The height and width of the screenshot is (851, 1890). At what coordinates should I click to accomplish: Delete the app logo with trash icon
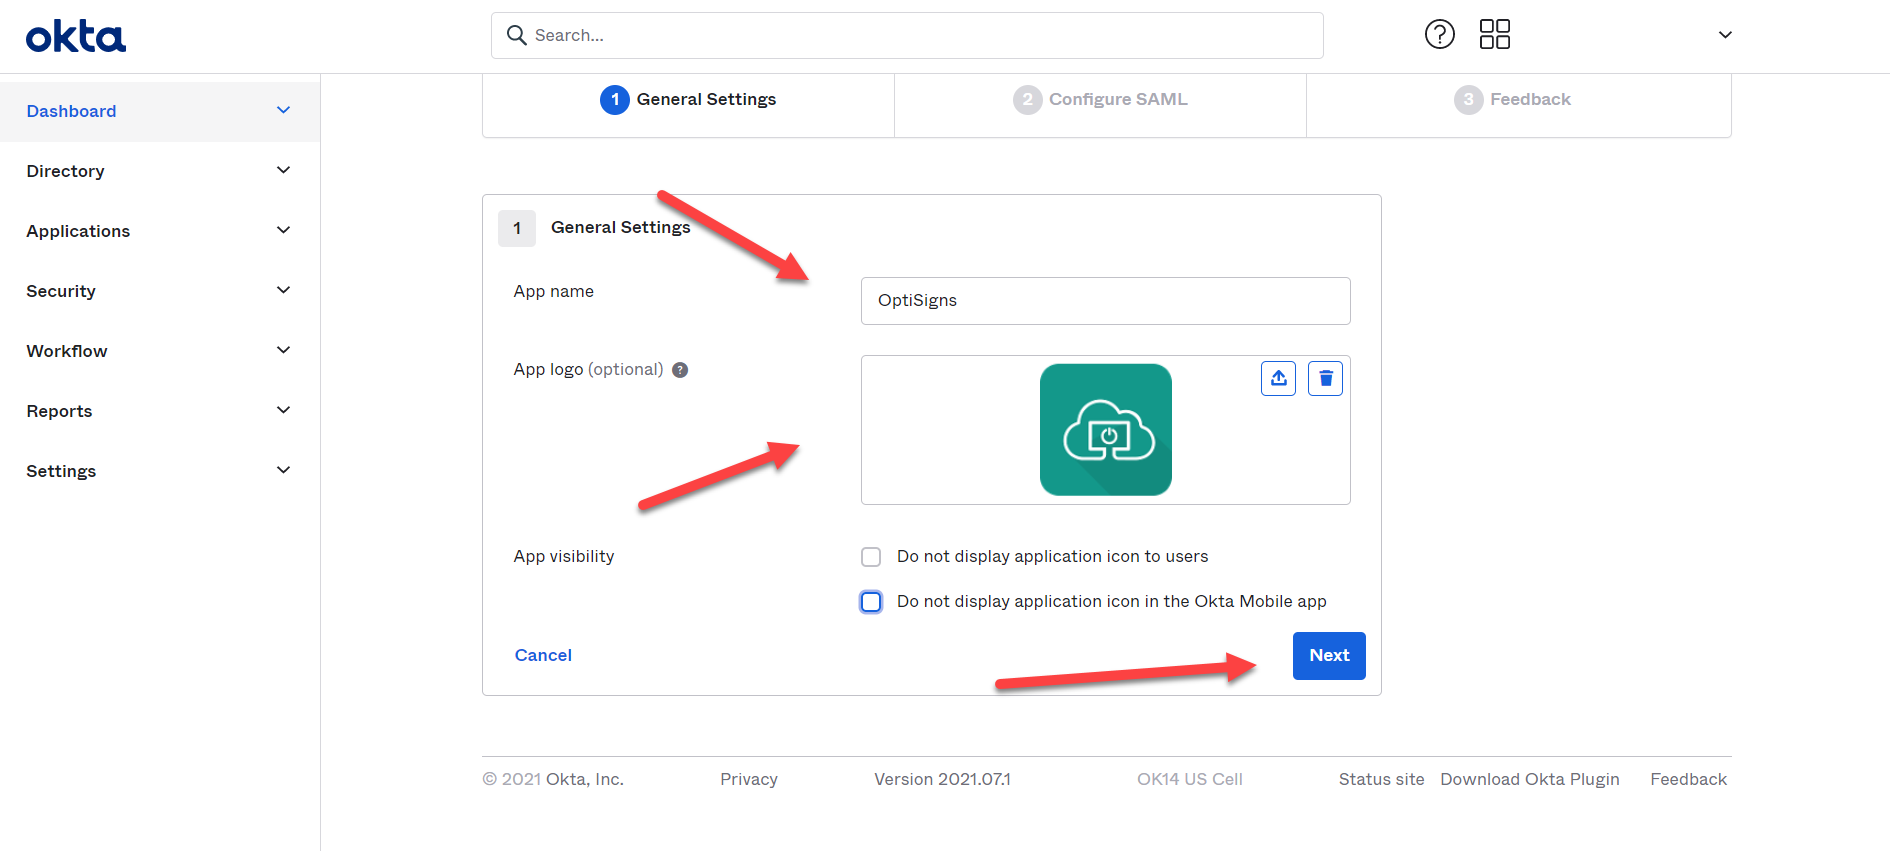1325,379
